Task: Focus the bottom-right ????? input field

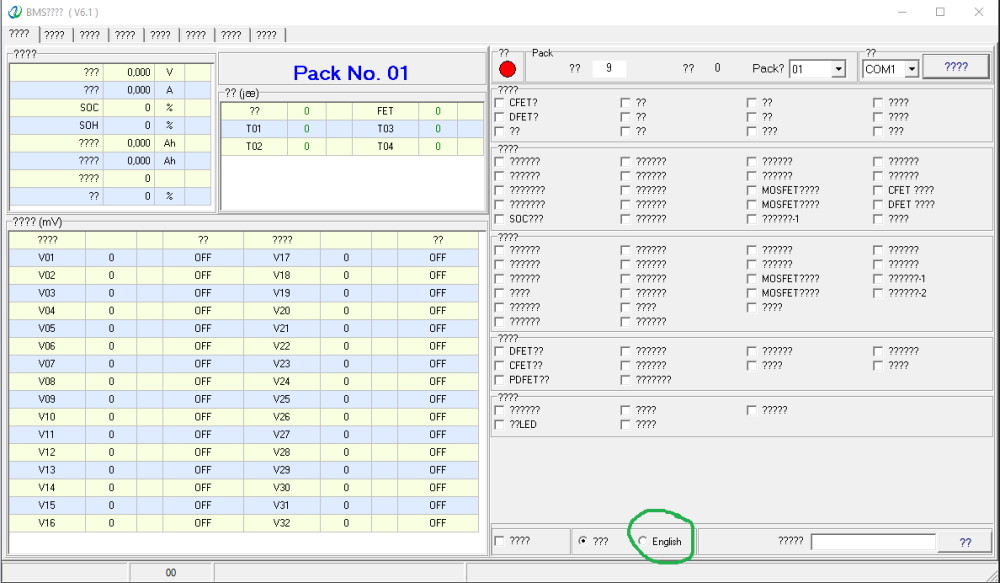Action: (873, 542)
